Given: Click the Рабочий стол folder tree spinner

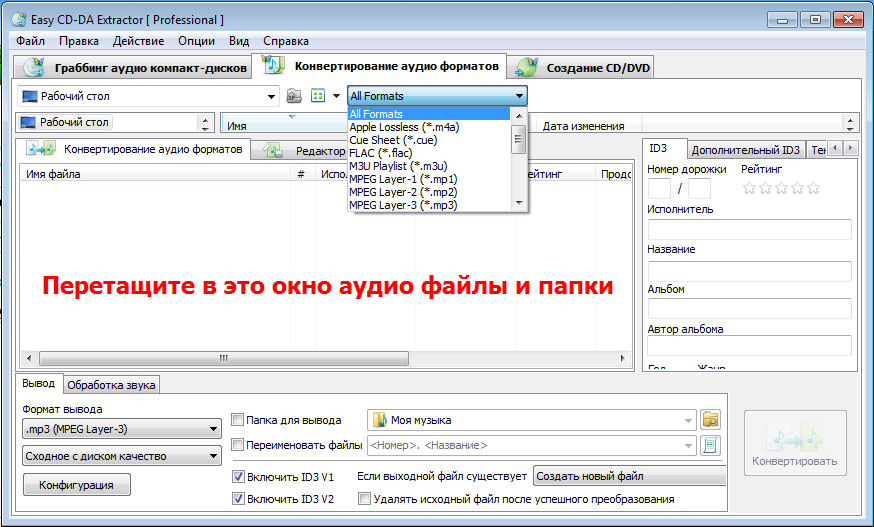Looking at the screenshot, I should (205, 123).
